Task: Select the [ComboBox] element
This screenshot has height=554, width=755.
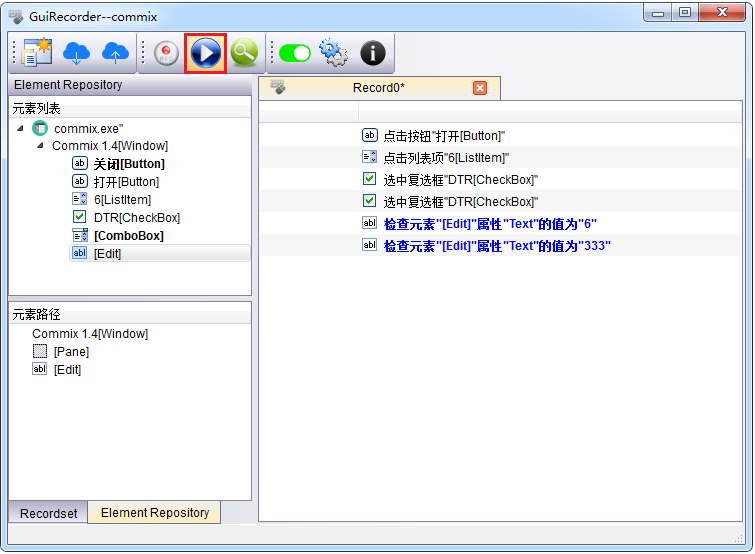Action: click(129, 236)
